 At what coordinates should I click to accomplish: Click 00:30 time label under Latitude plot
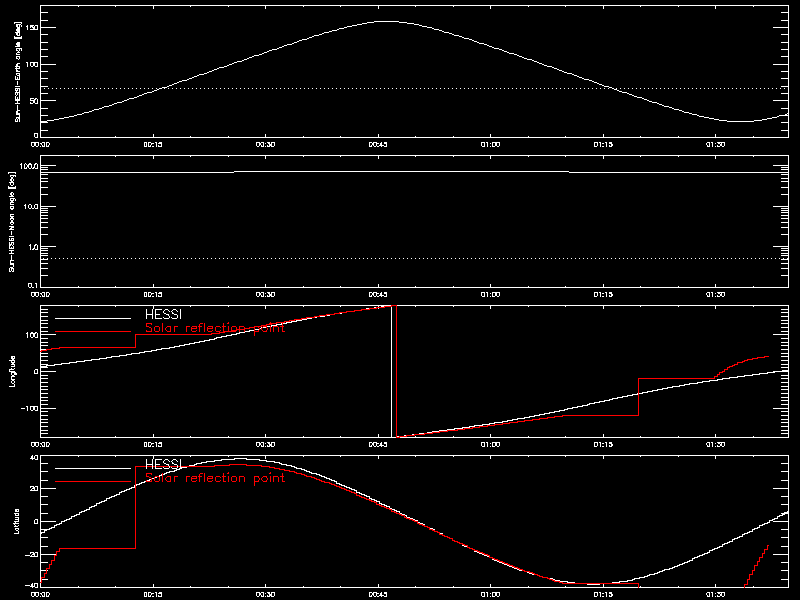pos(265,594)
